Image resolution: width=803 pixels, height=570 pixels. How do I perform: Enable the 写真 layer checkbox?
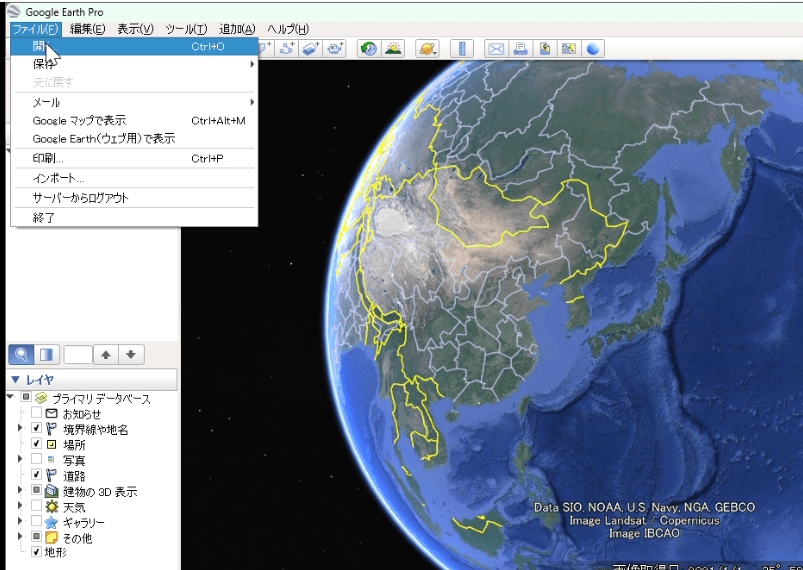(37, 460)
